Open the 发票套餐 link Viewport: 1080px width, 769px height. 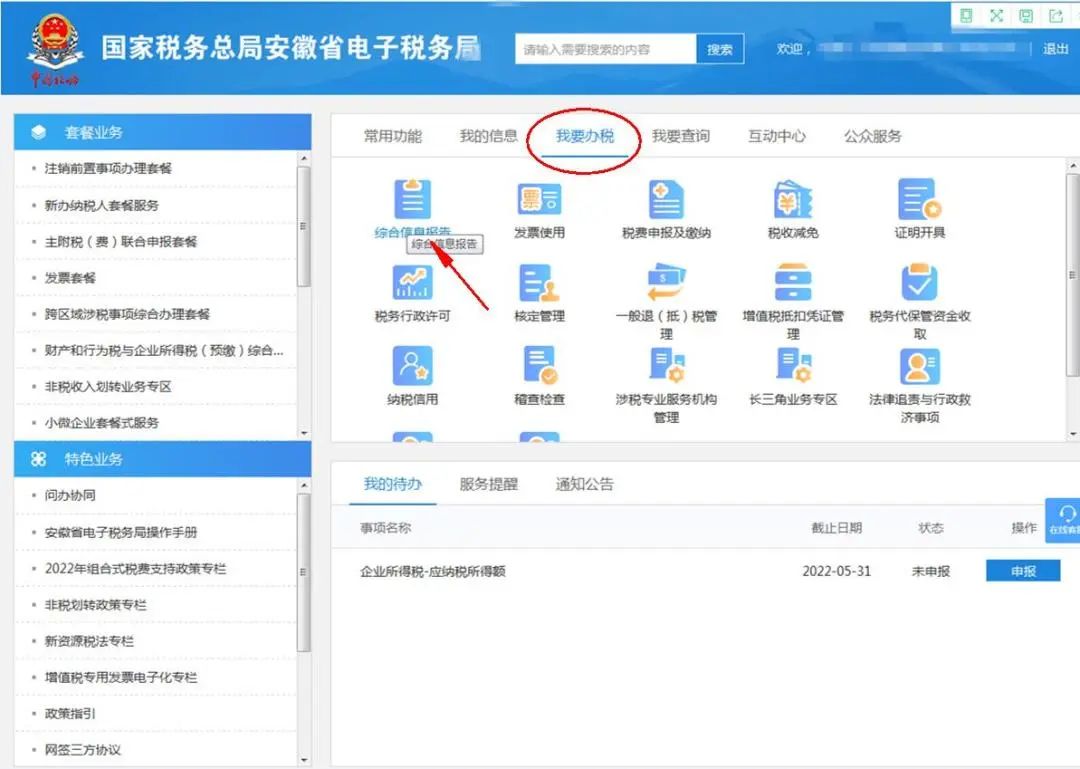70,278
